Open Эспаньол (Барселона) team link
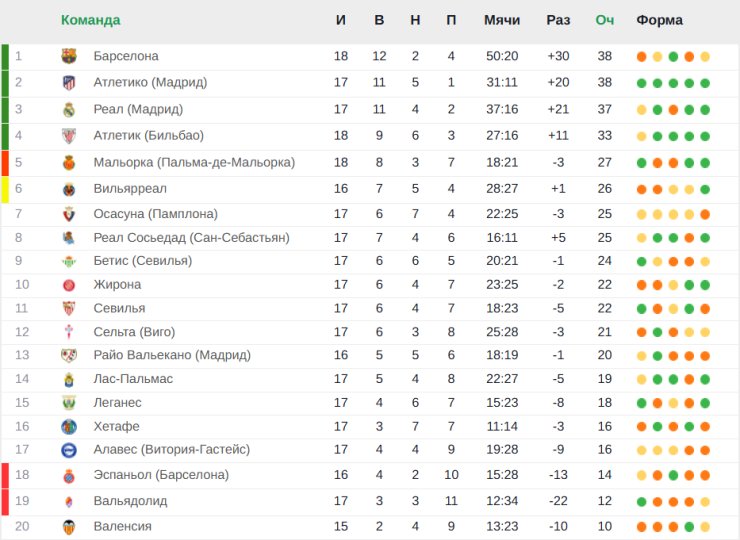740x540 pixels. pyautogui.click(x=161, y=474)
